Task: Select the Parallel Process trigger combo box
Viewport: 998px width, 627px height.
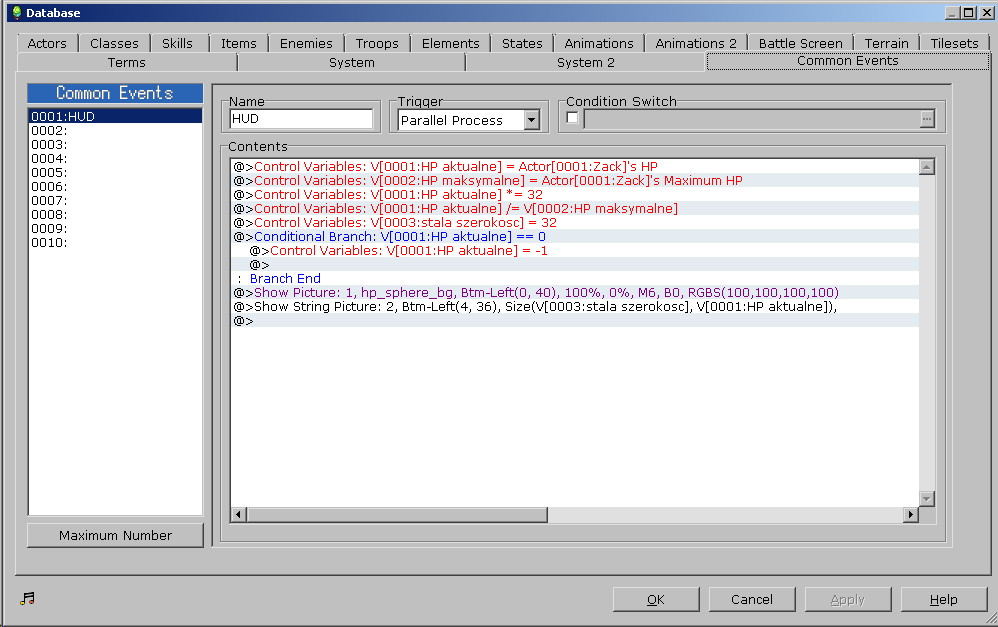Action: pyautogui.click(x=469, y=120)
